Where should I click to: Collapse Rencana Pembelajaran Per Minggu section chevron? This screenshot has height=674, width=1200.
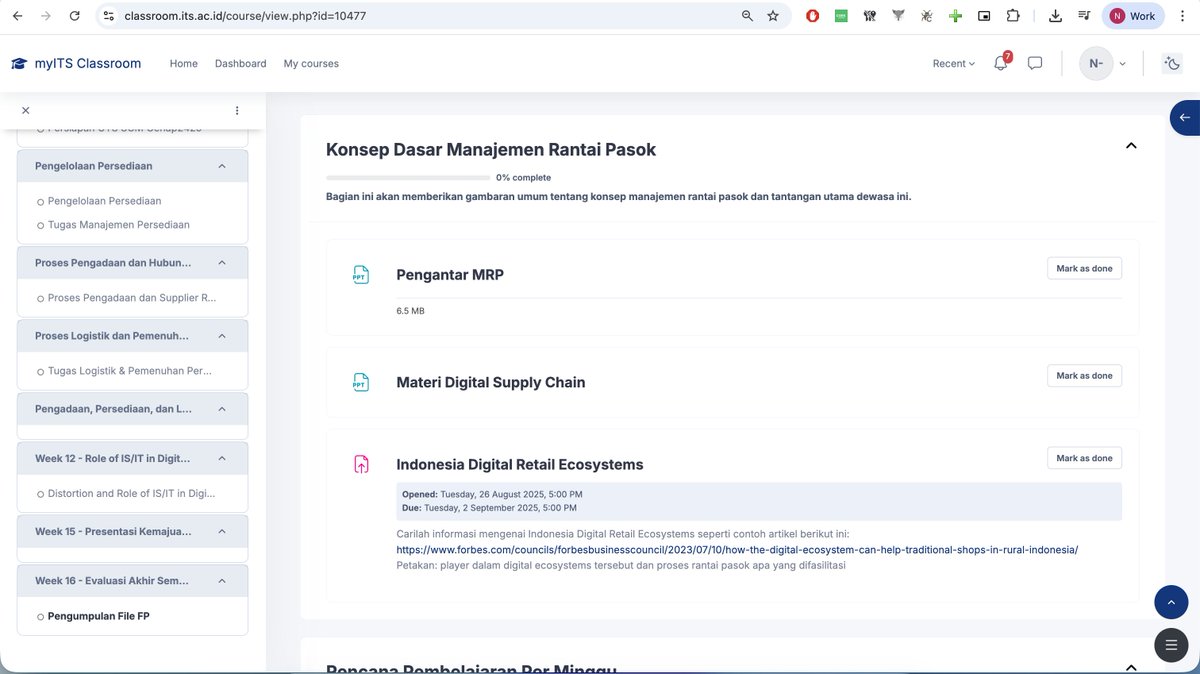(1131, 668)
